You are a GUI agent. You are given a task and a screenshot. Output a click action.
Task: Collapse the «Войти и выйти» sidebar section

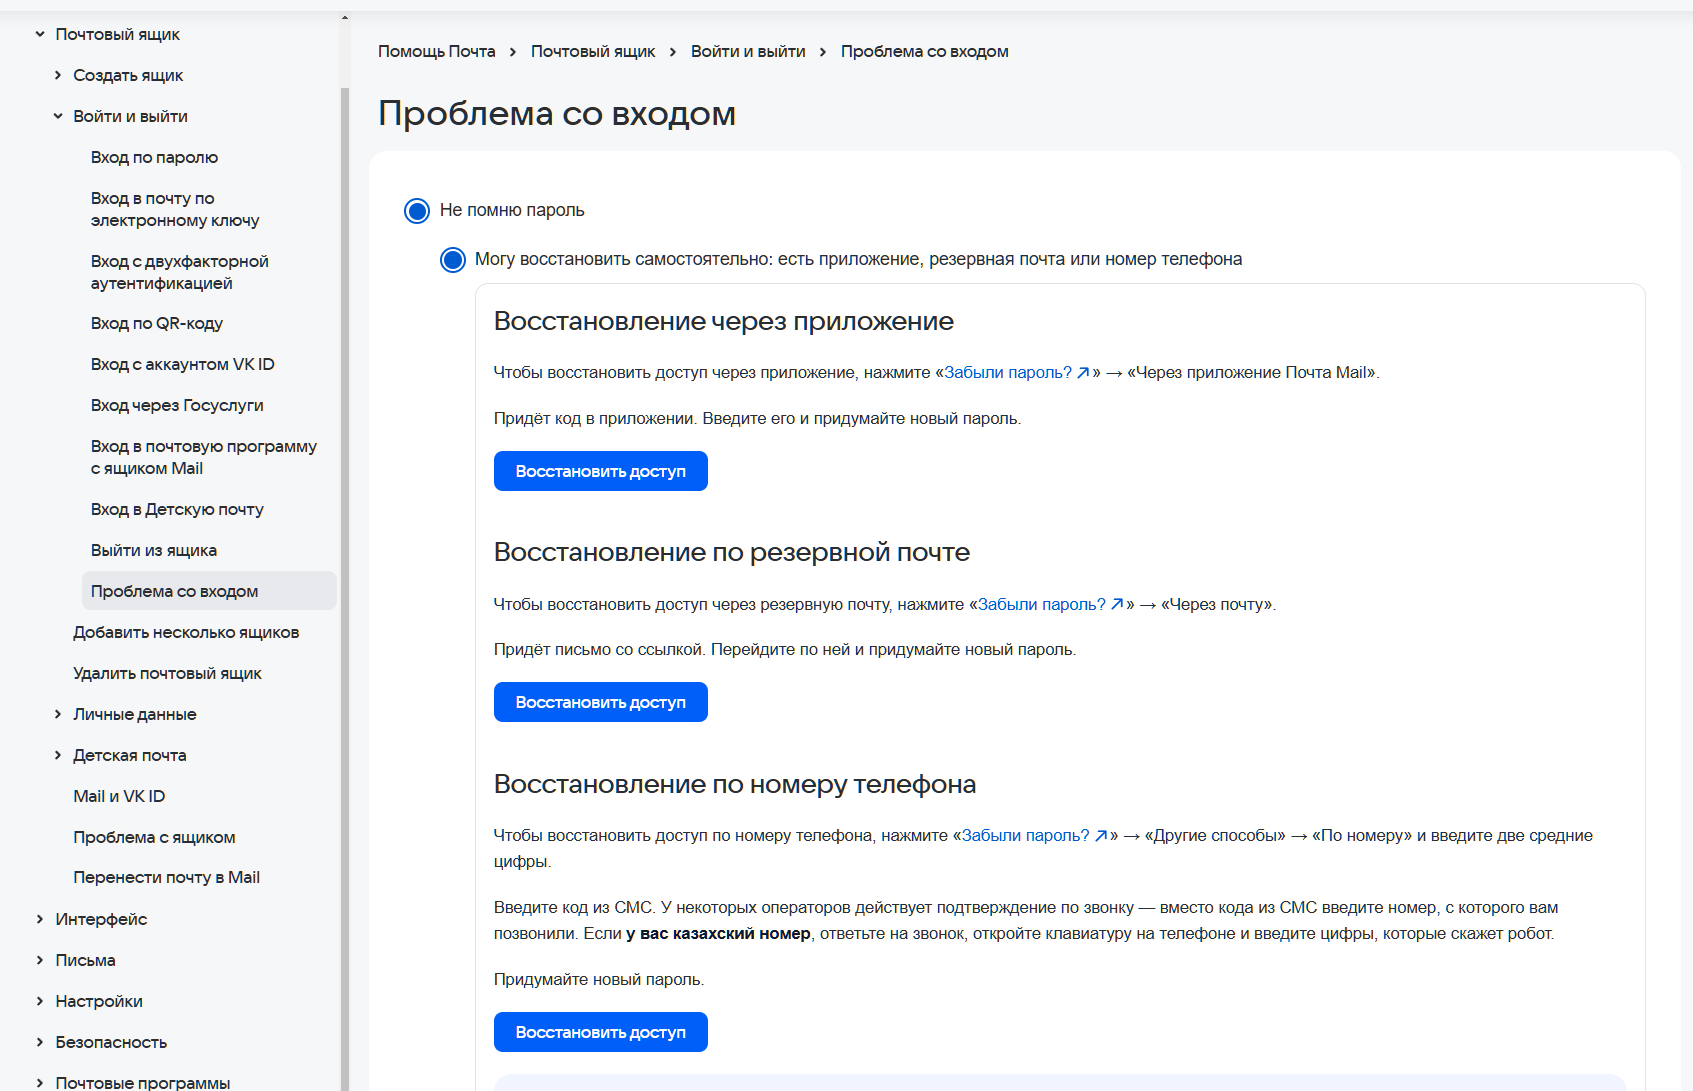point(58,116)
